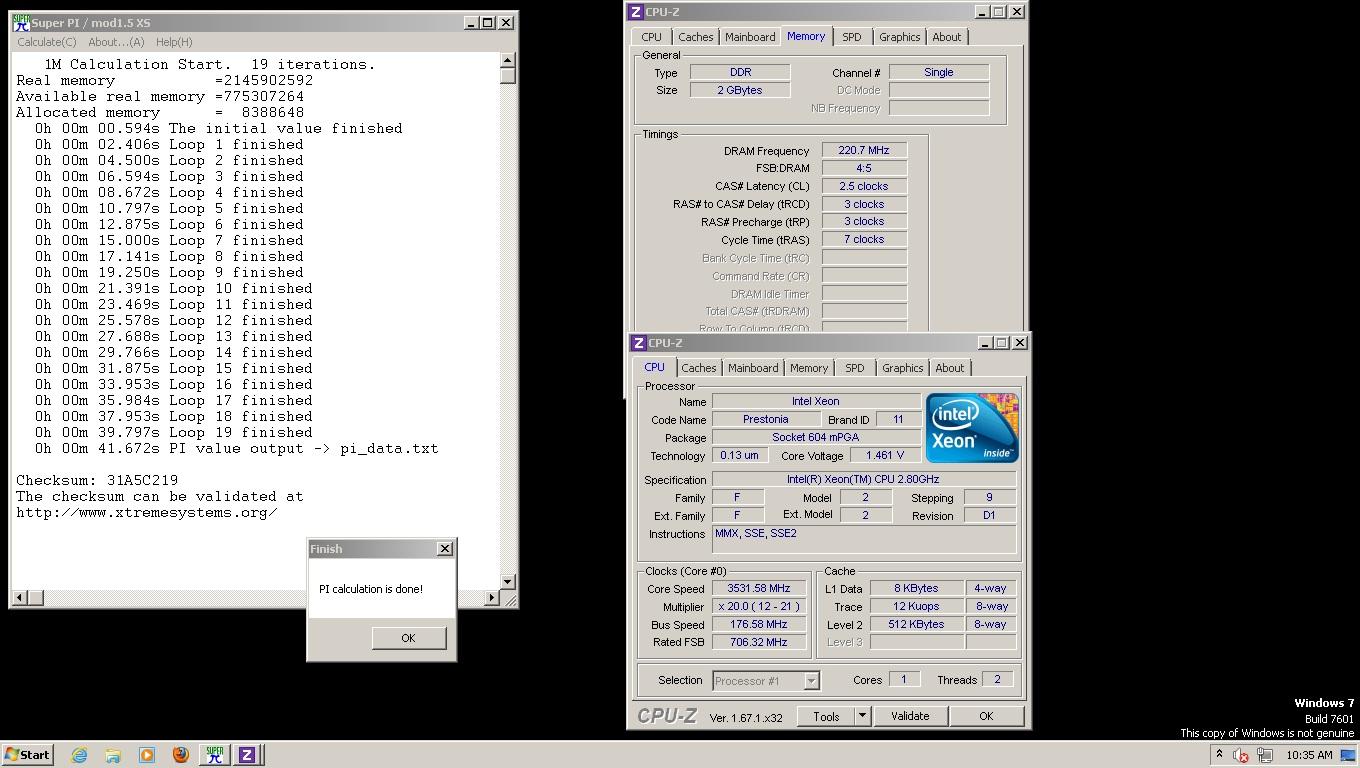The image size is (1360, 768).
Task: Click Code Name field Prestonia
Action: point(766,419)
